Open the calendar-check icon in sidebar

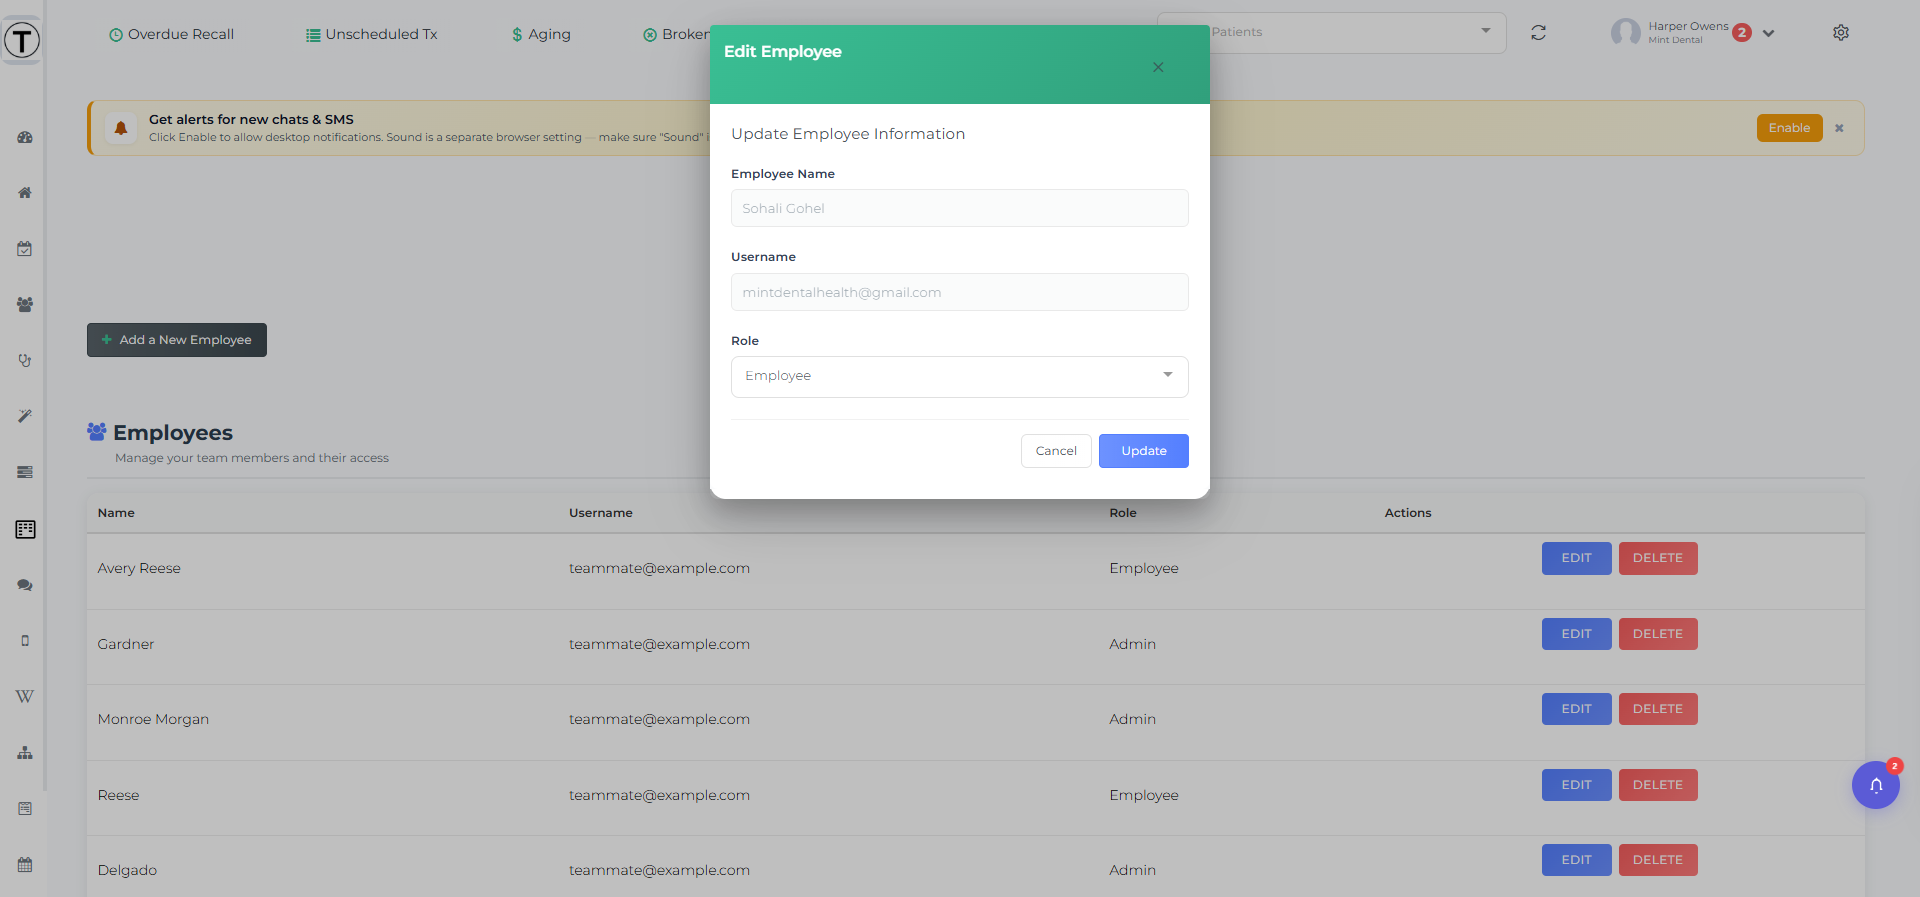click(25, 249)
